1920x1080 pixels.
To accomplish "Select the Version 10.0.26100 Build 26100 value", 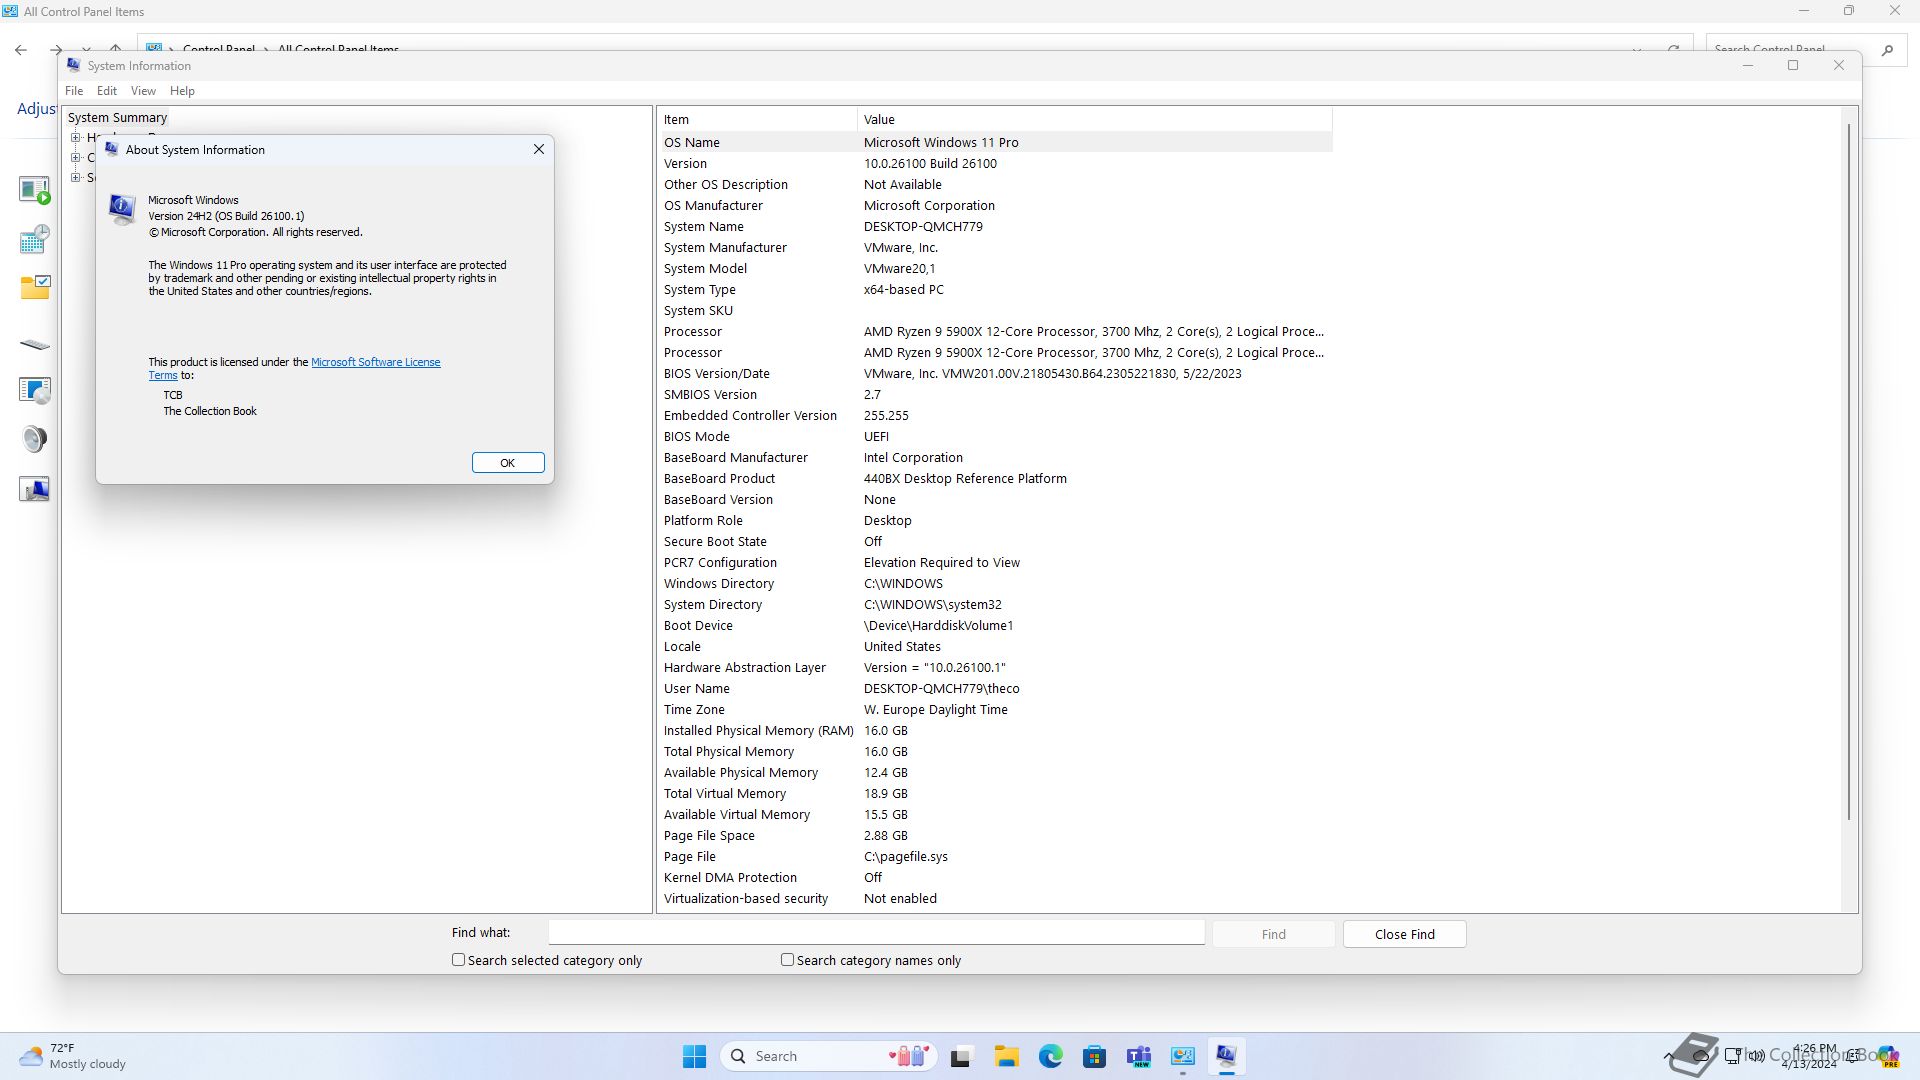I will coord(930,163).
